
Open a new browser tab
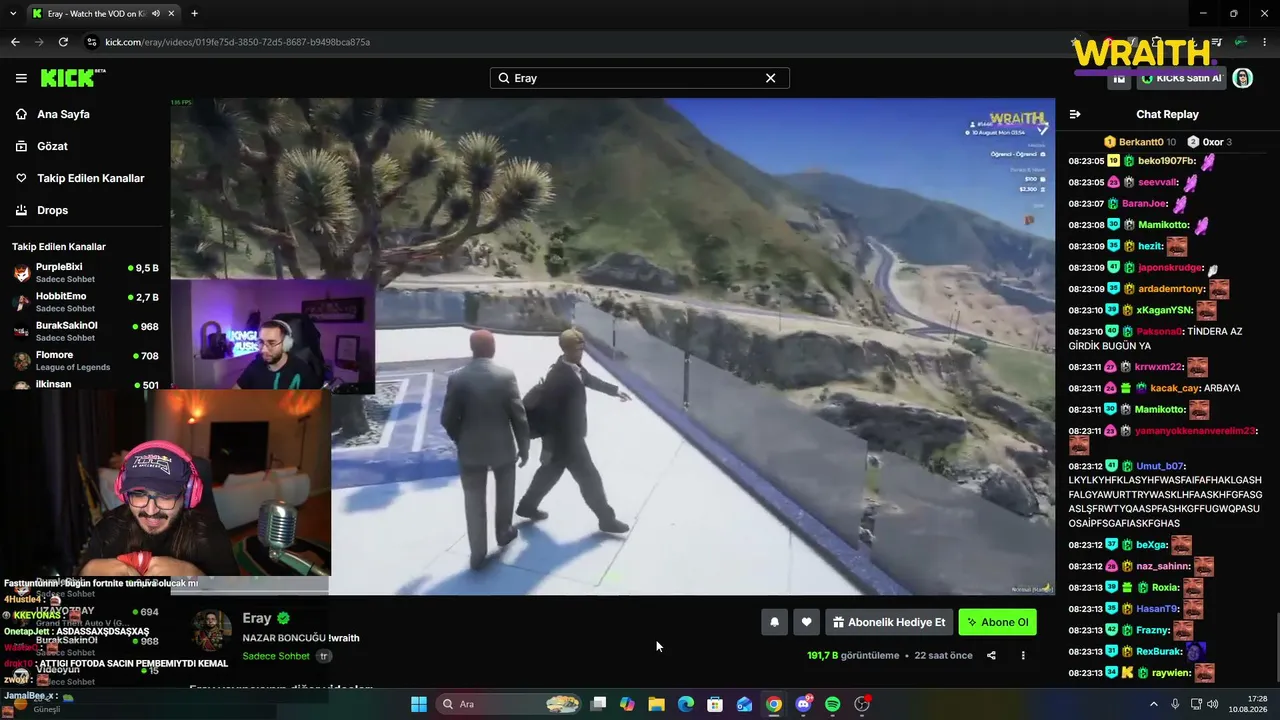click(194, 14)
